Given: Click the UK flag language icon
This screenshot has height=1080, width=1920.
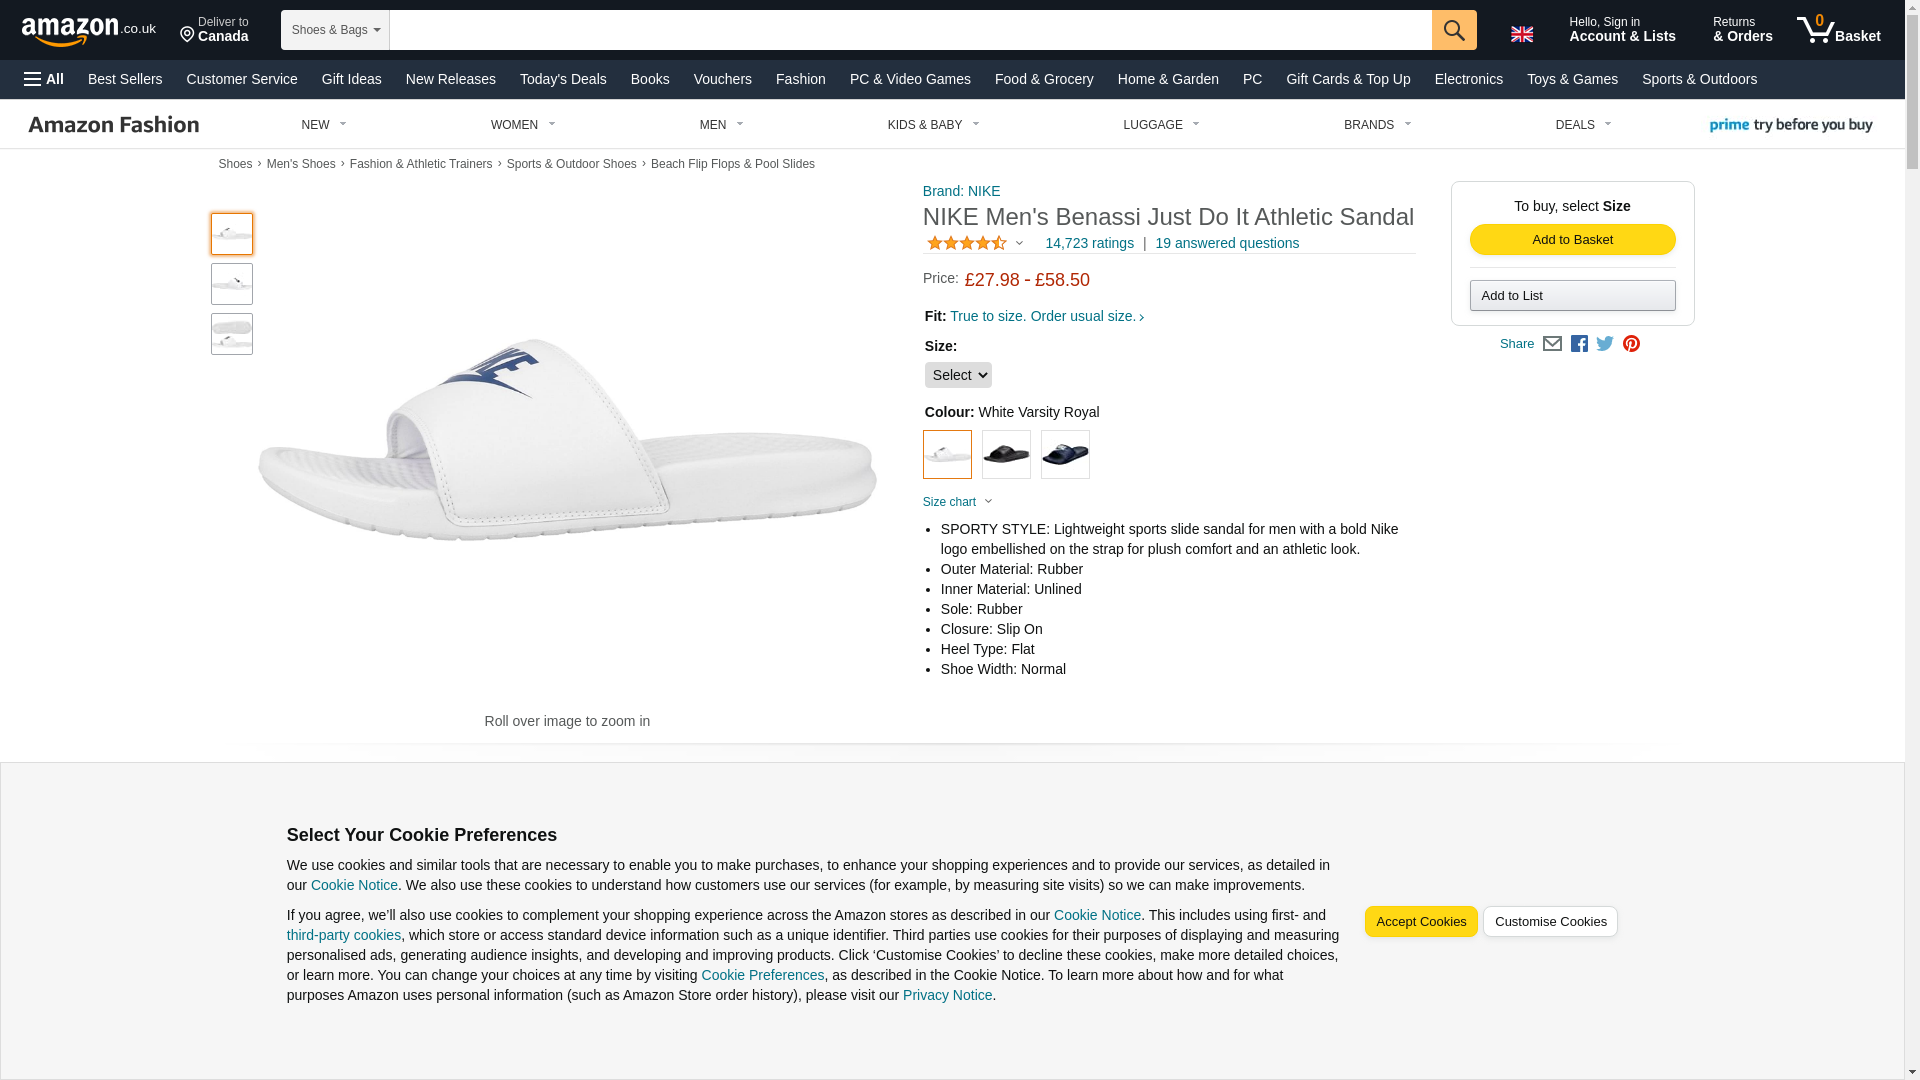Looking at the screenshot, I should click(x=1521, y=34).
